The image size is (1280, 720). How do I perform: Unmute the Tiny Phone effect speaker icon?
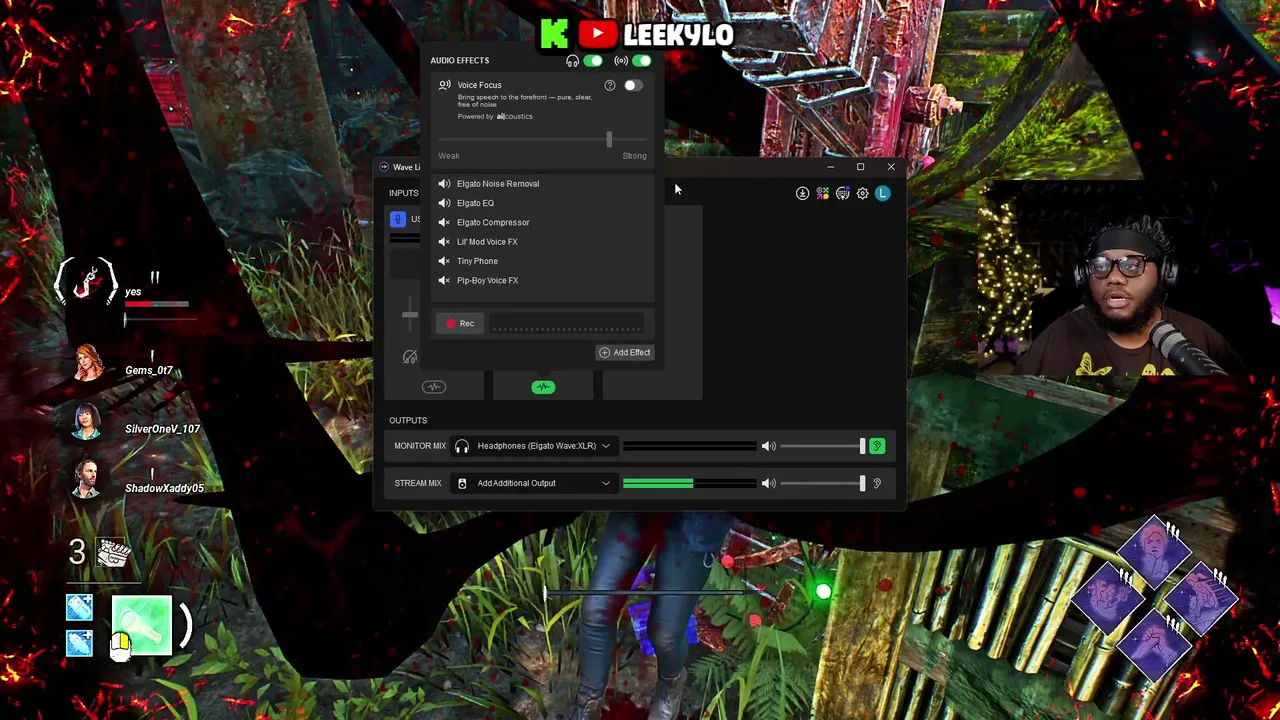click(444, 261)
